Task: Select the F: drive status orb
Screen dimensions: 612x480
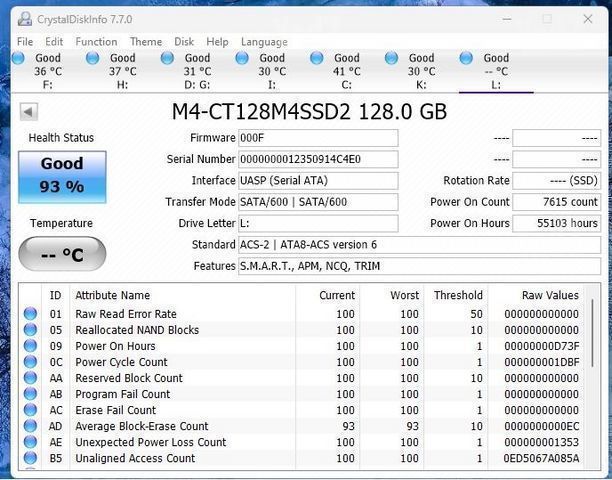Action: point(18,58)
